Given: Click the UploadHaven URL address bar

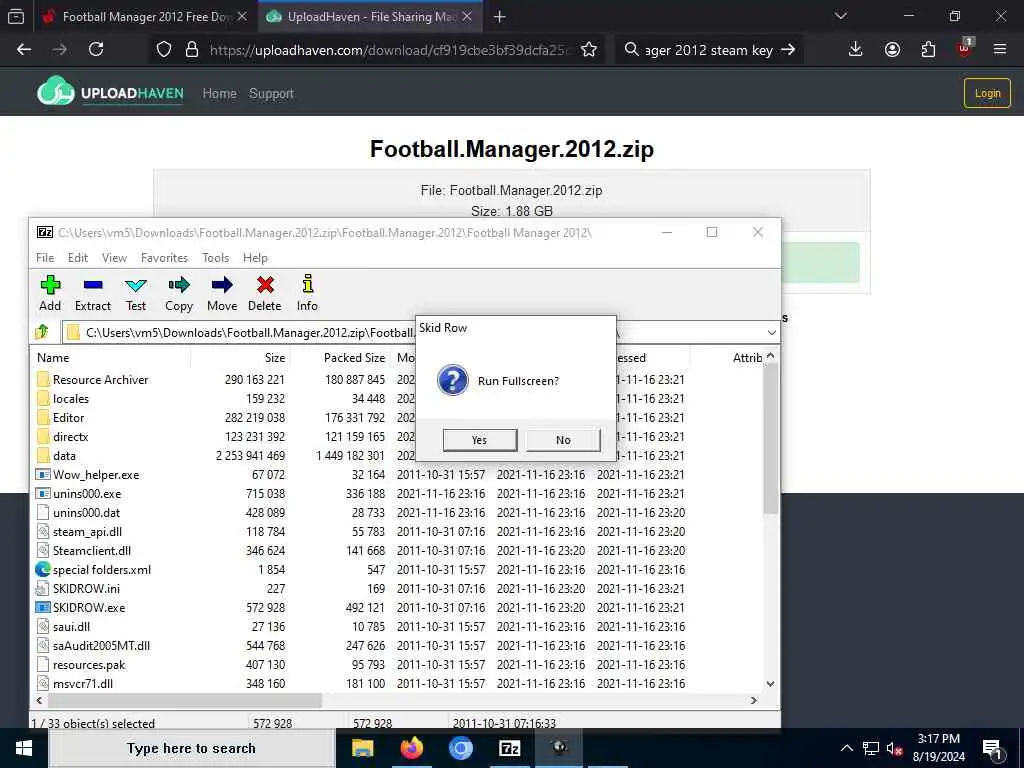Looking at the screenshot, I should tap(389, 50).
